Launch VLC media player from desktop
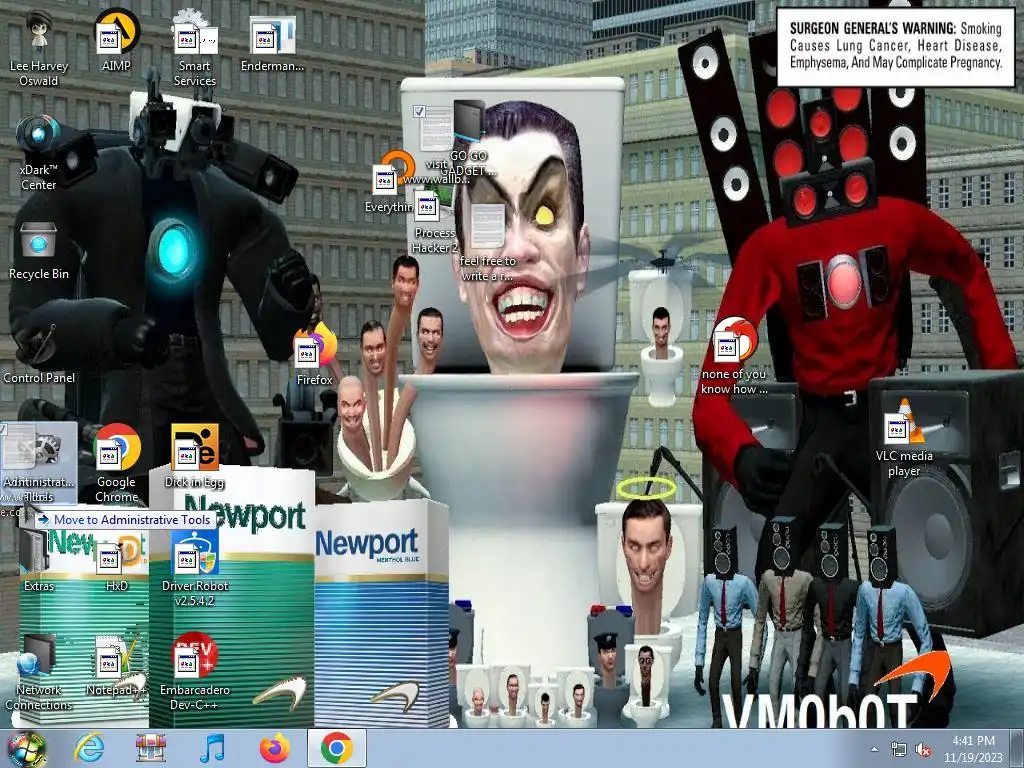This screenshot has width=1024, height=768. point(904,438)
